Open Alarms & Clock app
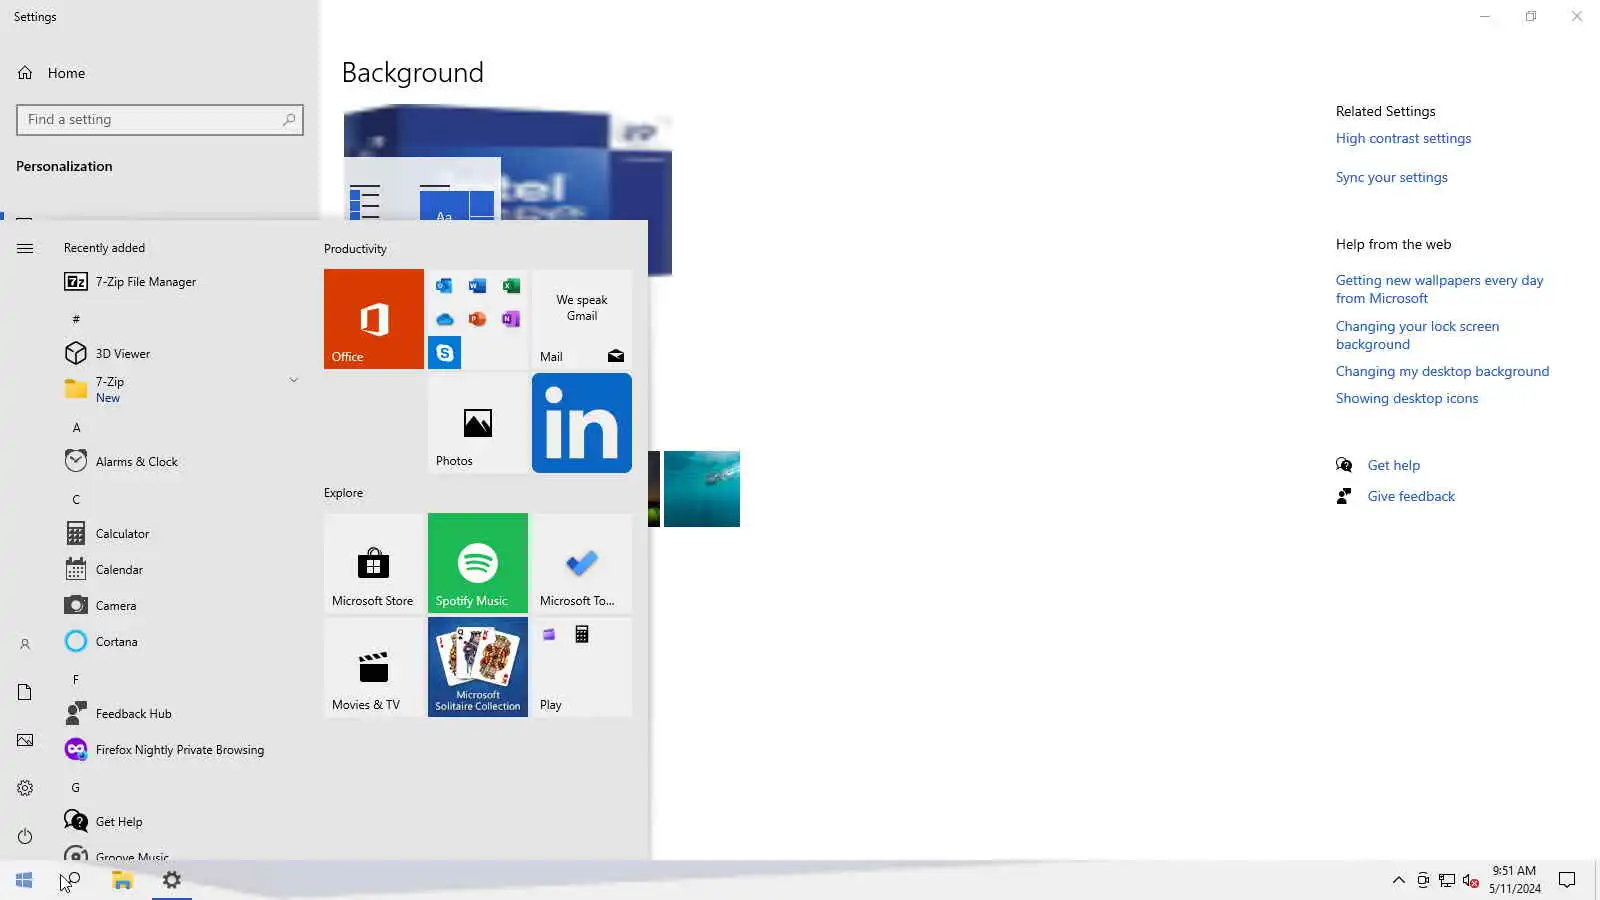 click(180, 462)
